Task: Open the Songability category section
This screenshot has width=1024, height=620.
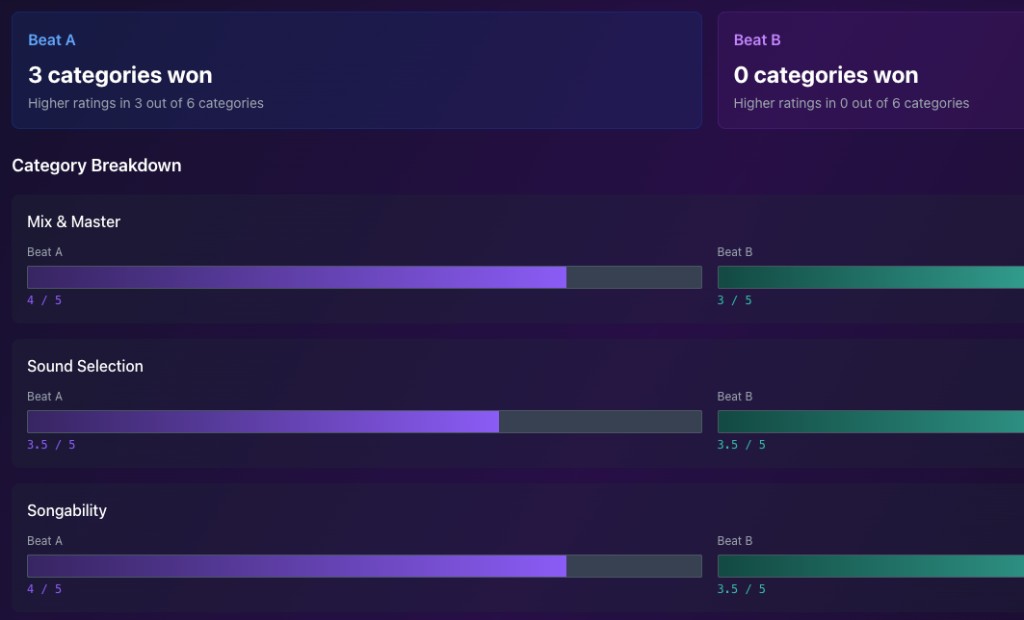Action: point(67,510)
